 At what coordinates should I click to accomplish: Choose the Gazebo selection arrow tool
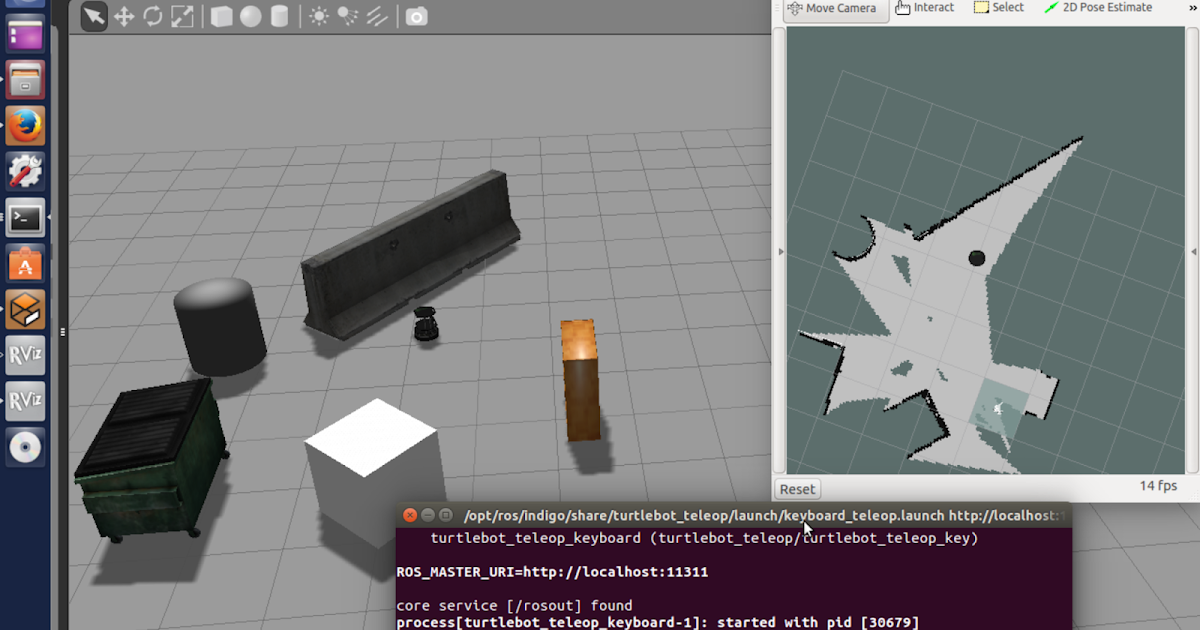pos(95,16)
